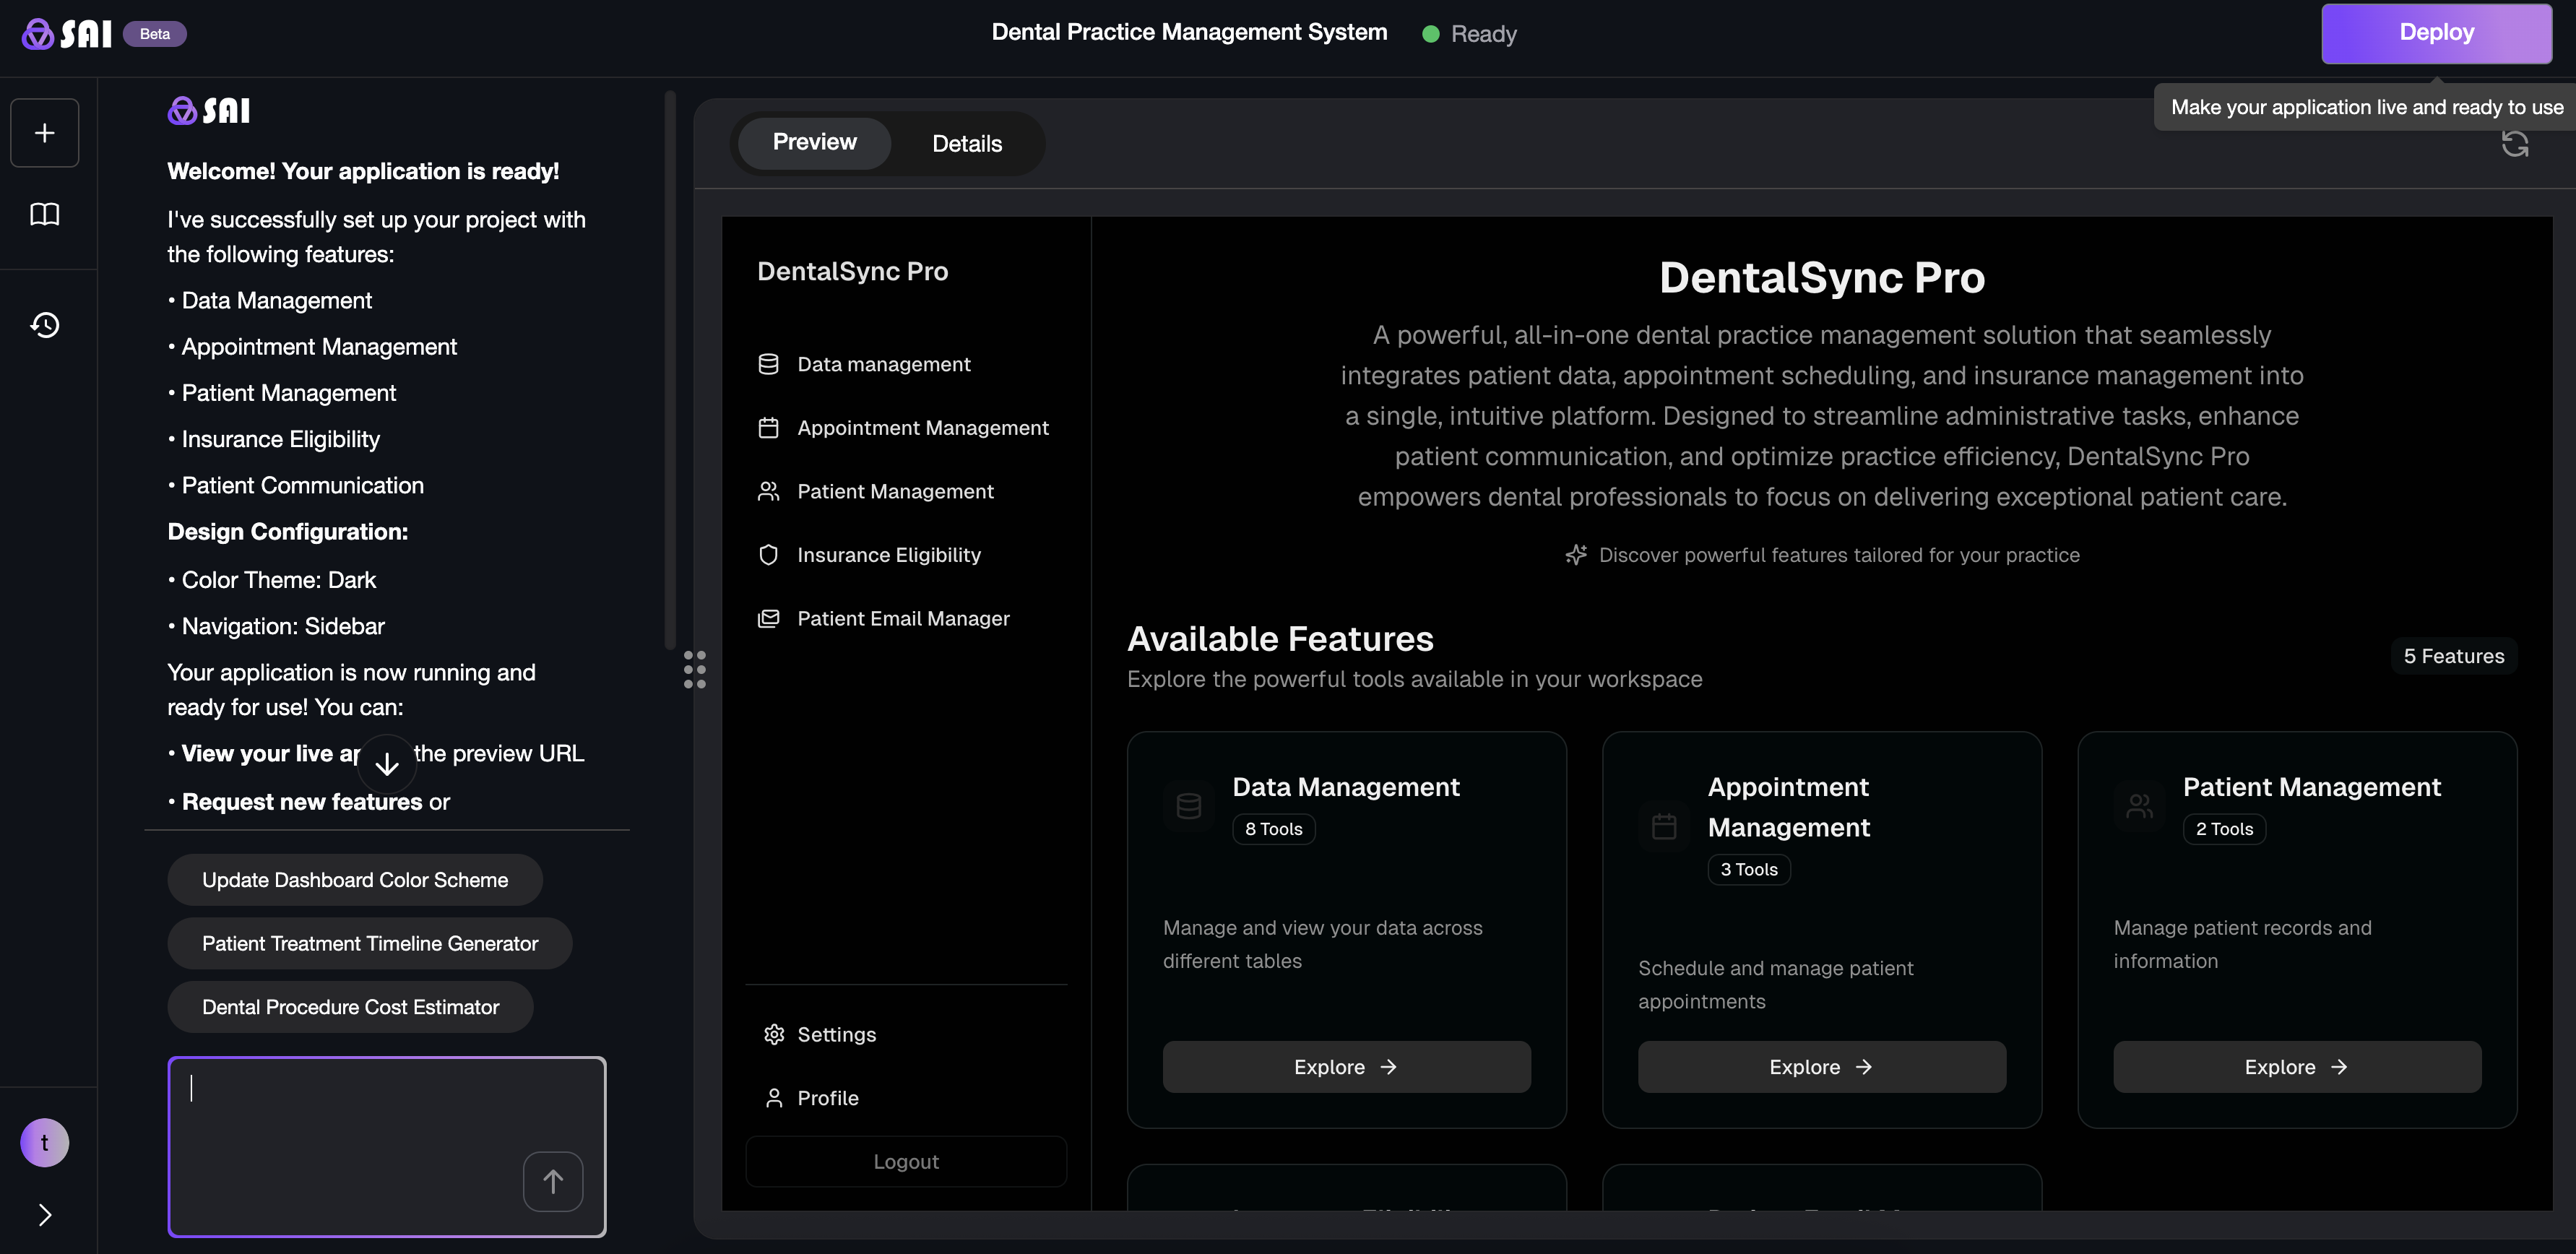
Task: Open Settings in DentalSync sidebar
Action: click(836, 1035)
